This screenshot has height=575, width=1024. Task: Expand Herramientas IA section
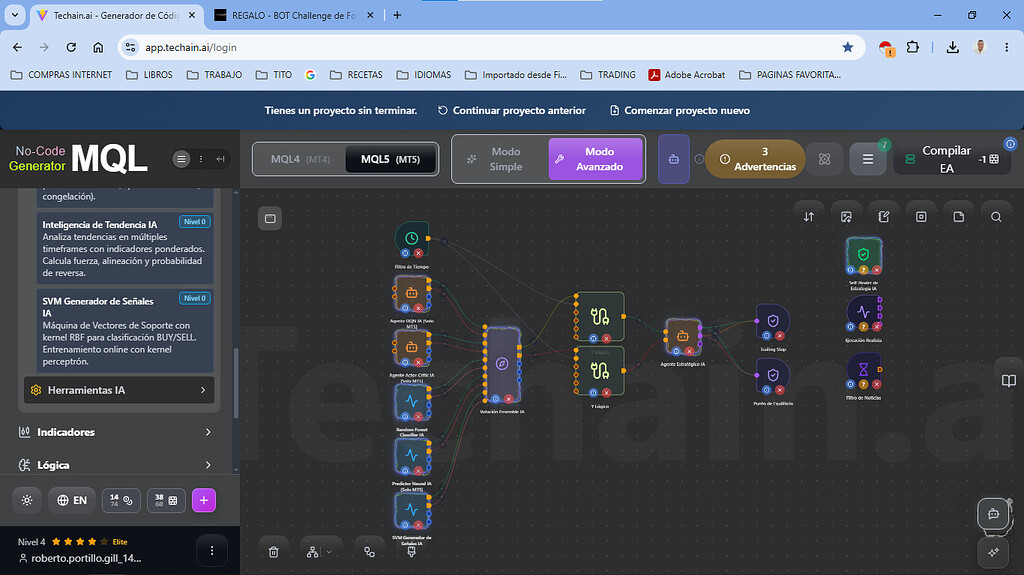point(119,390)
